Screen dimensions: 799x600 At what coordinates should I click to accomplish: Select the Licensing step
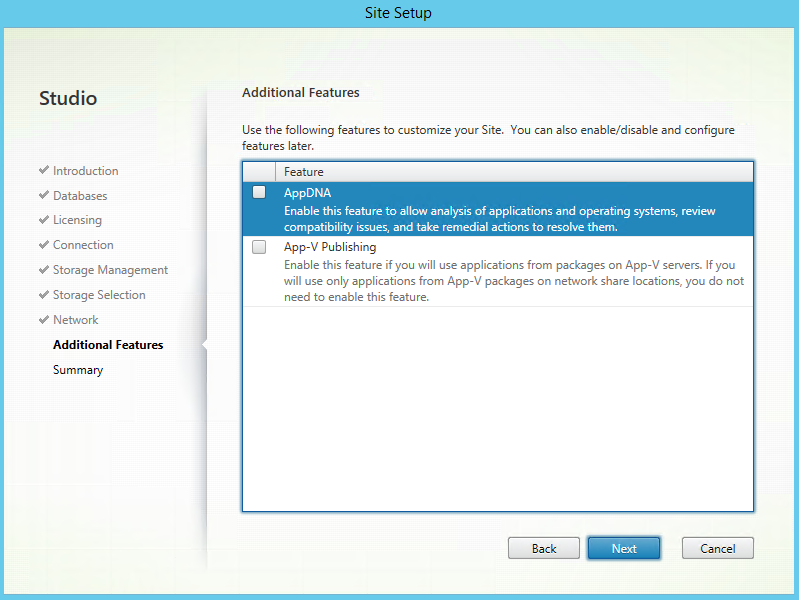point(77,220)
